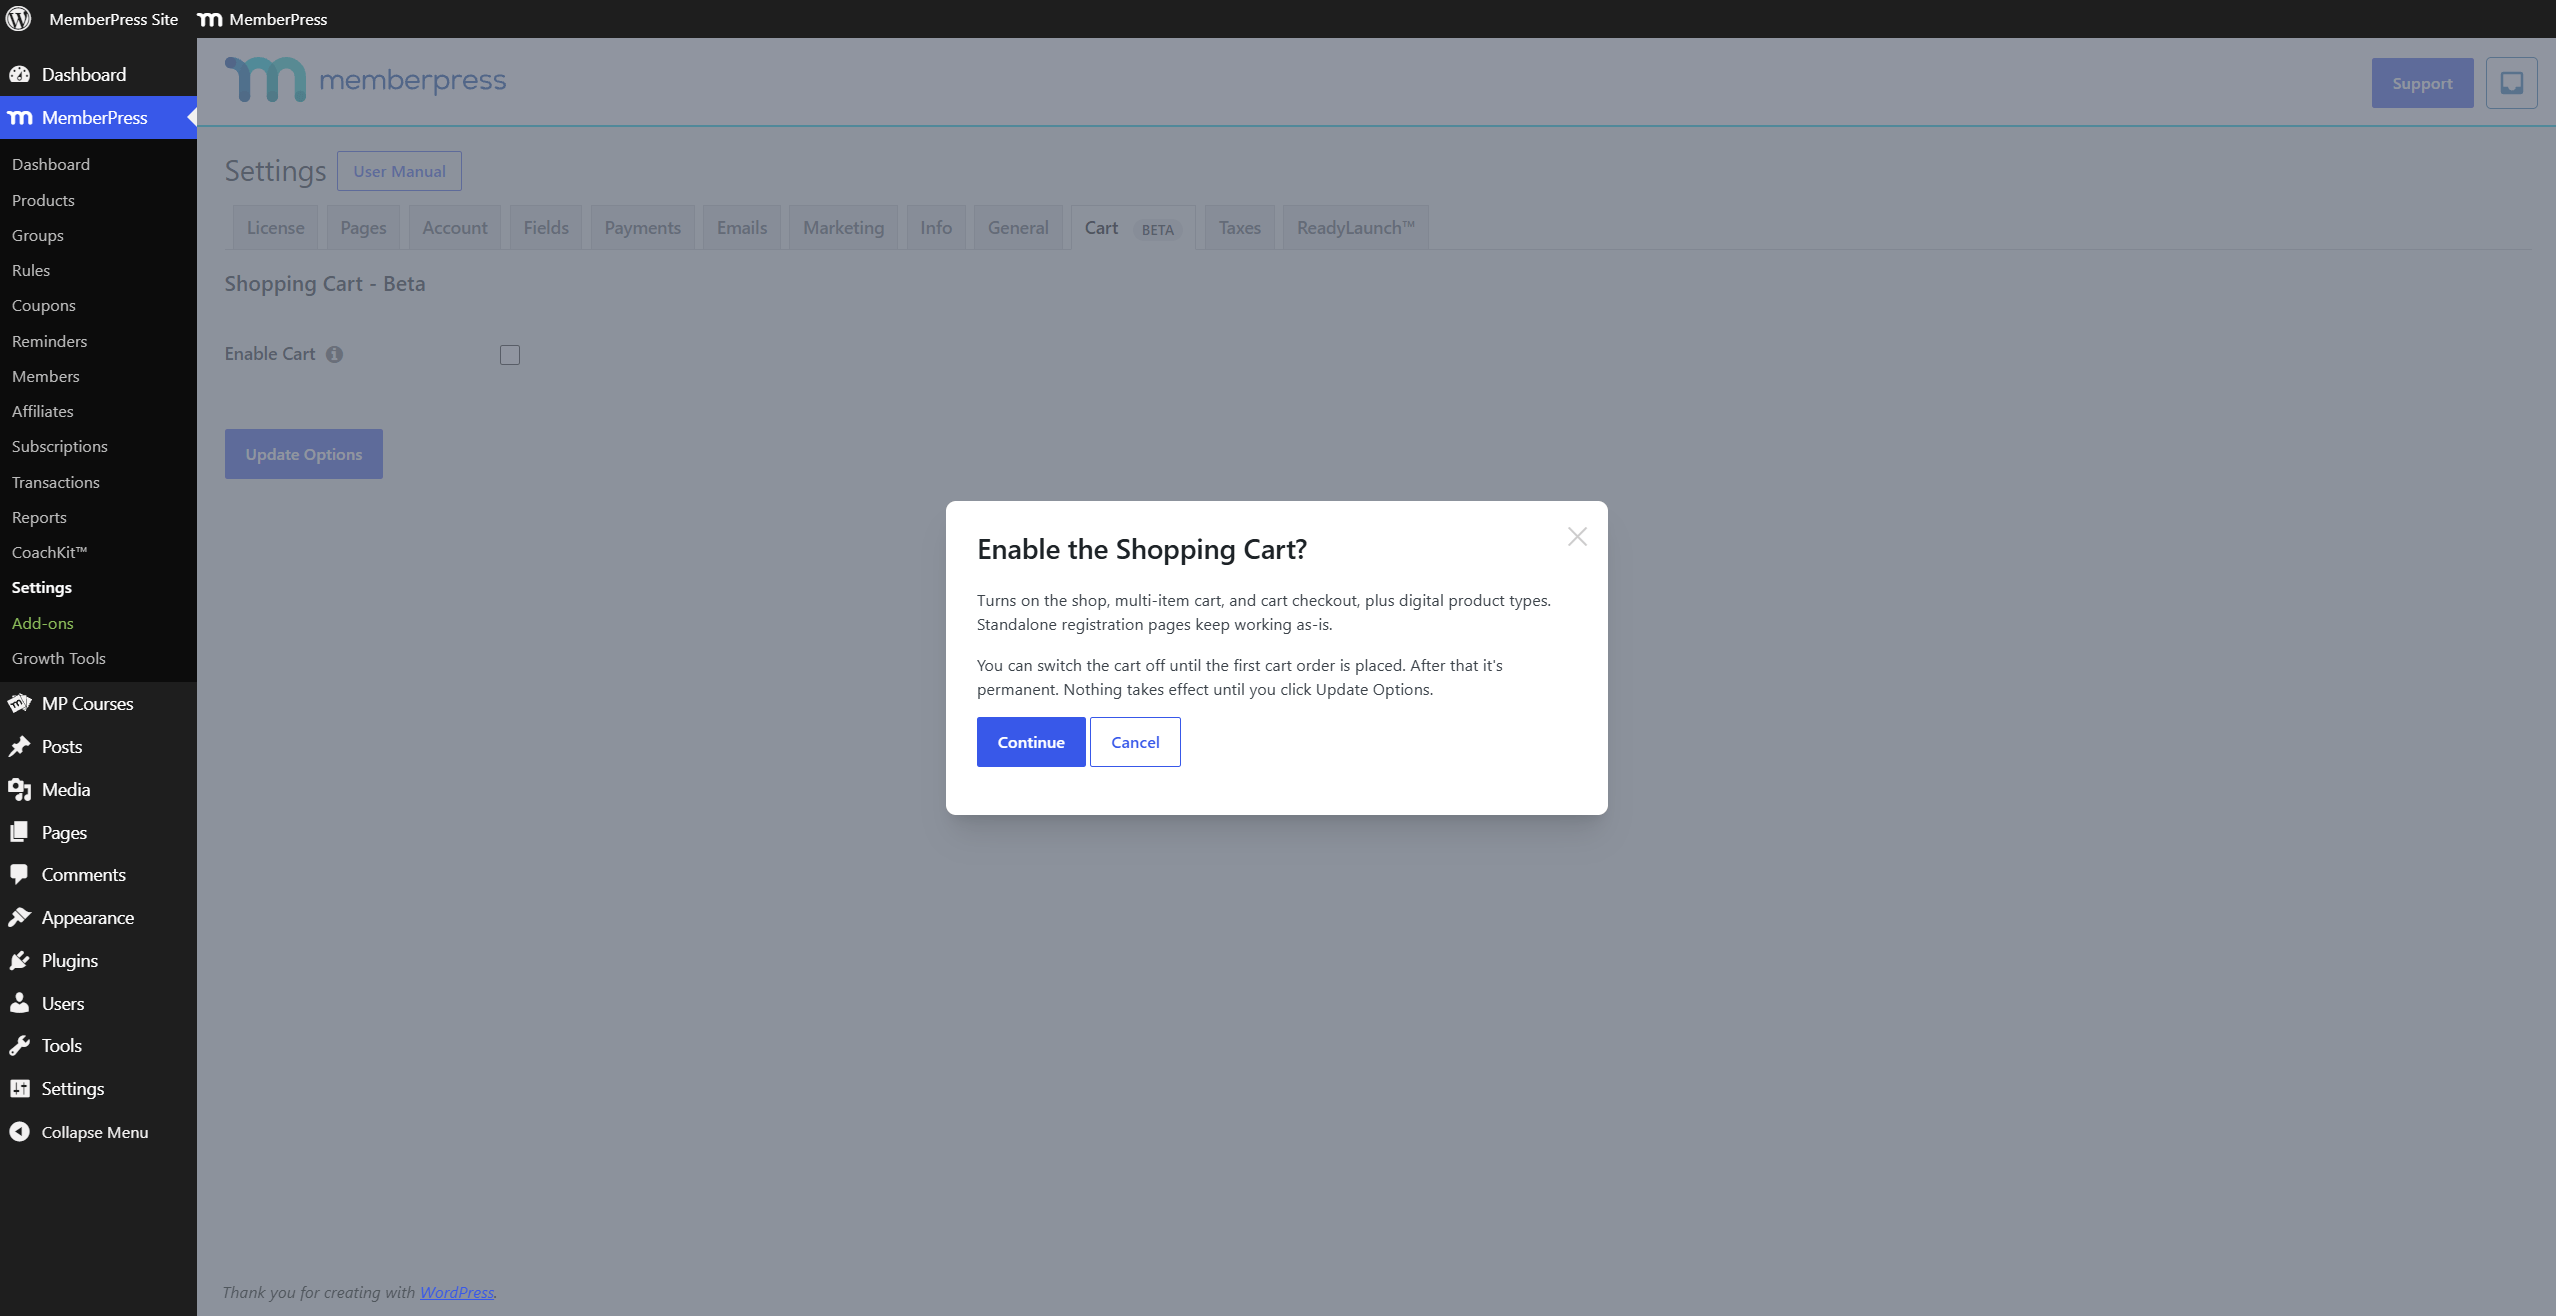This screenshot has height=1316, width=2556.
Task: Click Cancel in the dialog
Action: click(x=1135, y=742)
